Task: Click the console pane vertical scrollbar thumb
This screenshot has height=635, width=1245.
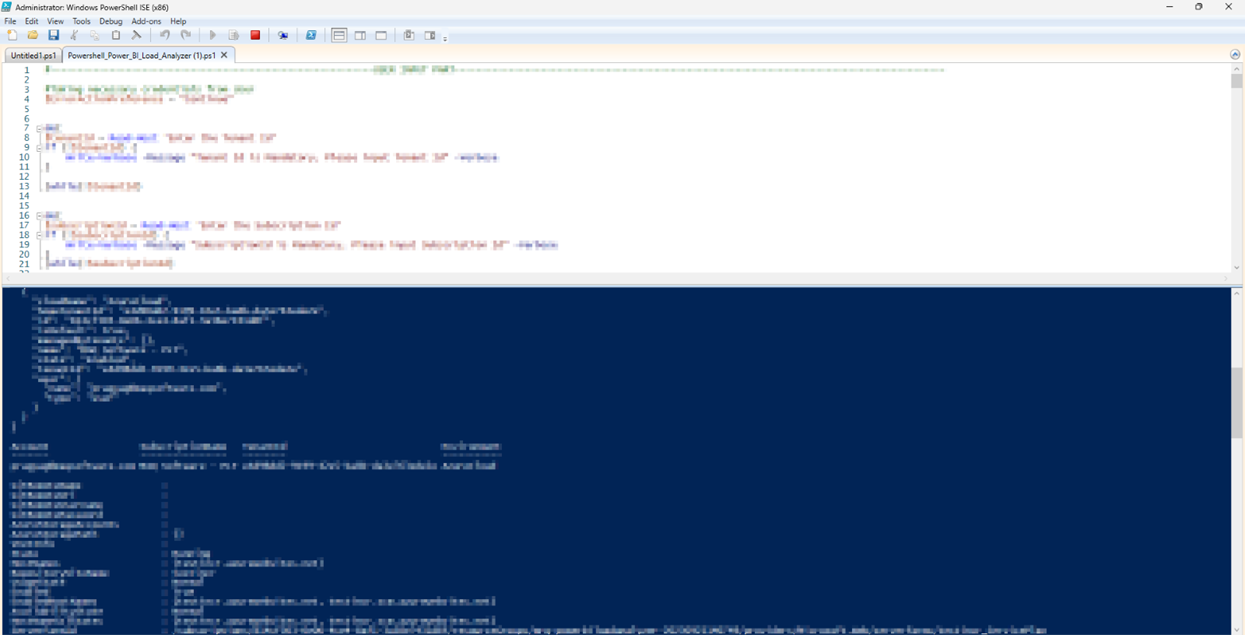Action: (x=1237, y=402)
